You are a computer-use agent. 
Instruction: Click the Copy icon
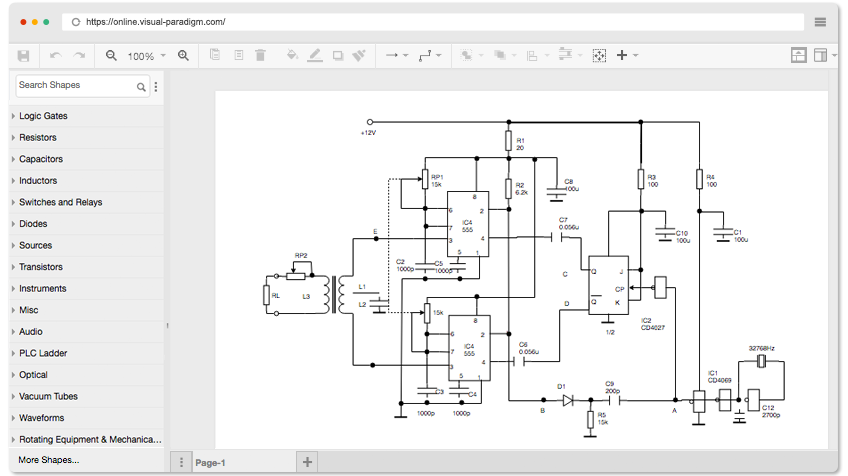[215, 55]
